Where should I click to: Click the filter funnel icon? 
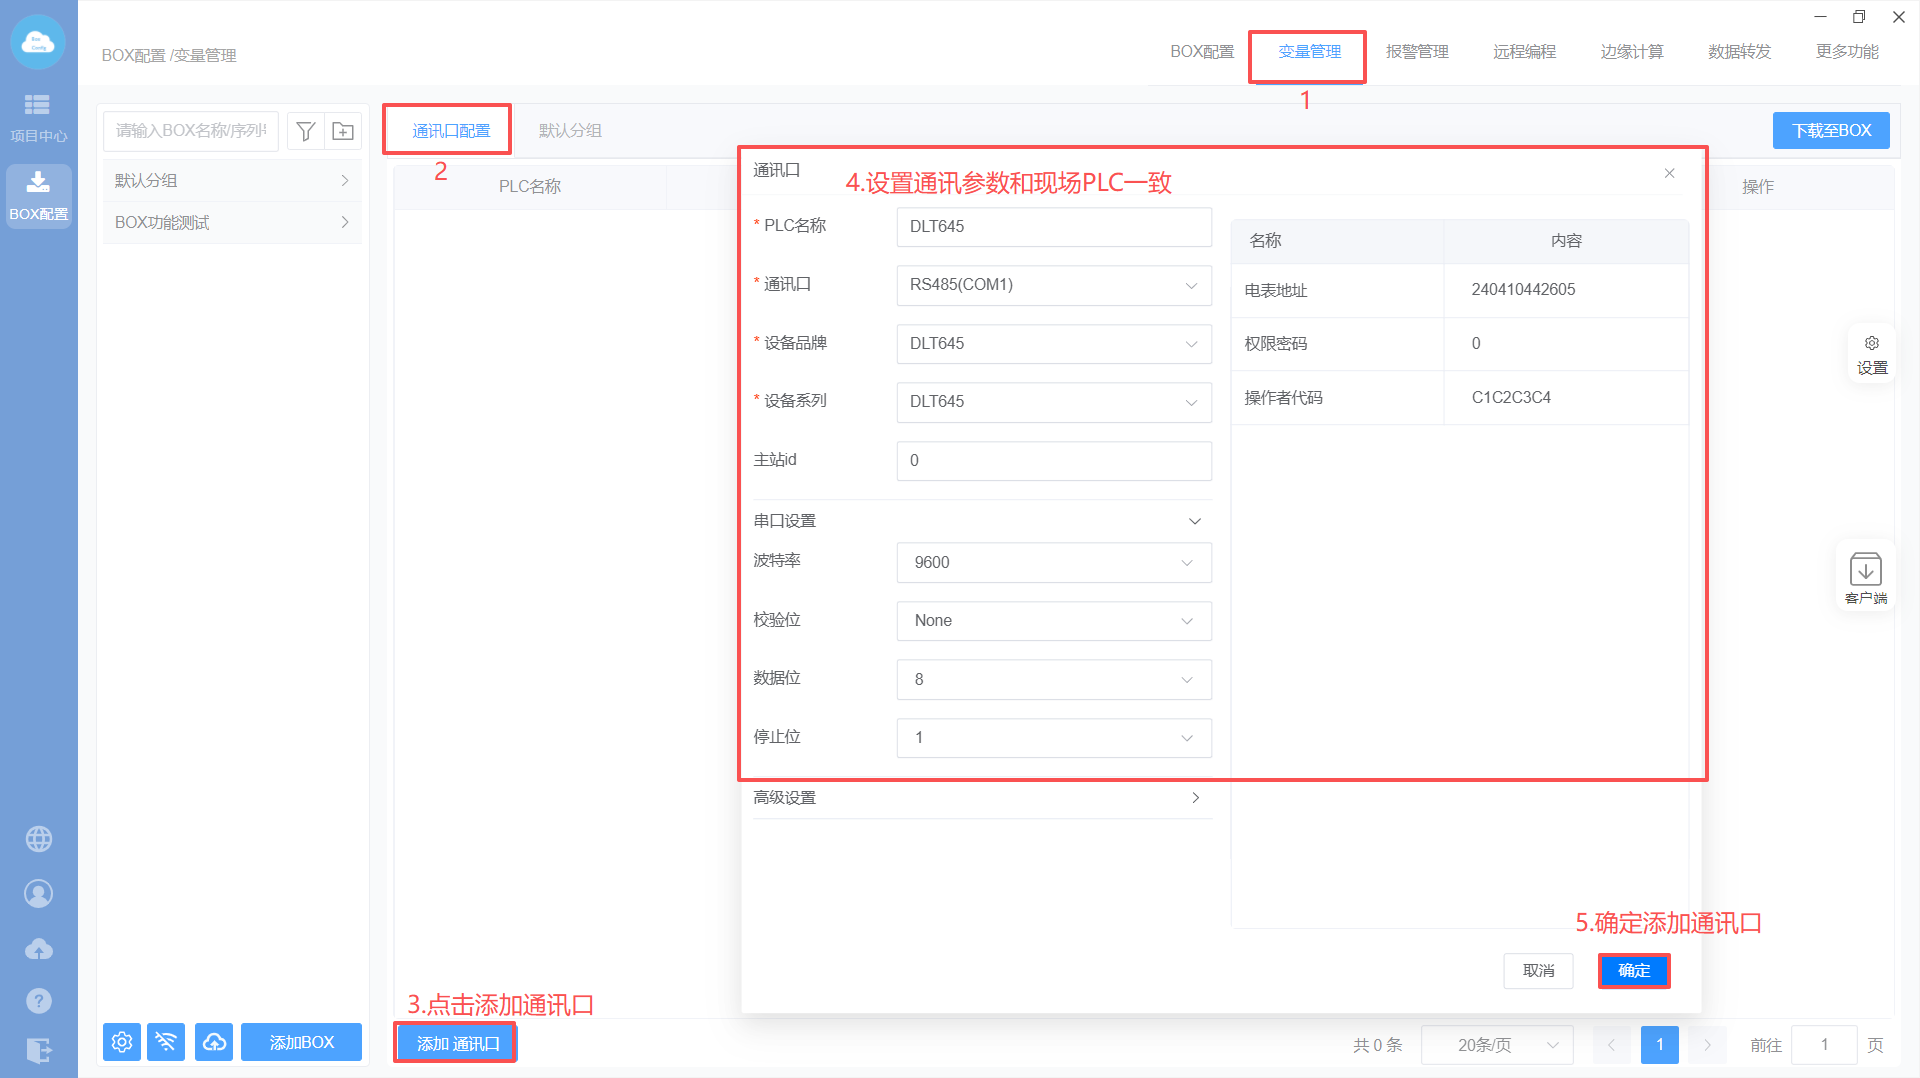click(x=306, y=131)
